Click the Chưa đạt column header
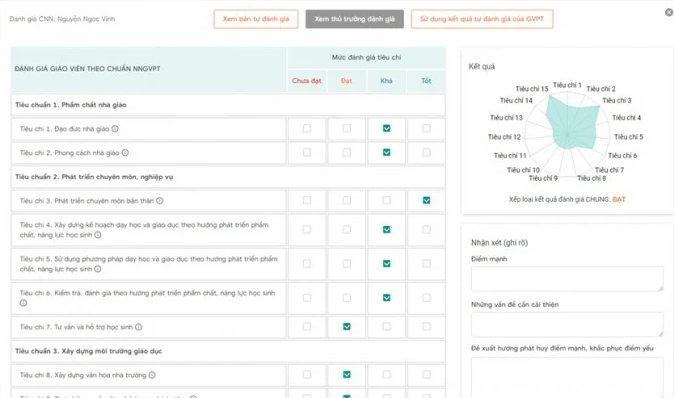This screenshot has height=398, width=674. pos(307,81)
